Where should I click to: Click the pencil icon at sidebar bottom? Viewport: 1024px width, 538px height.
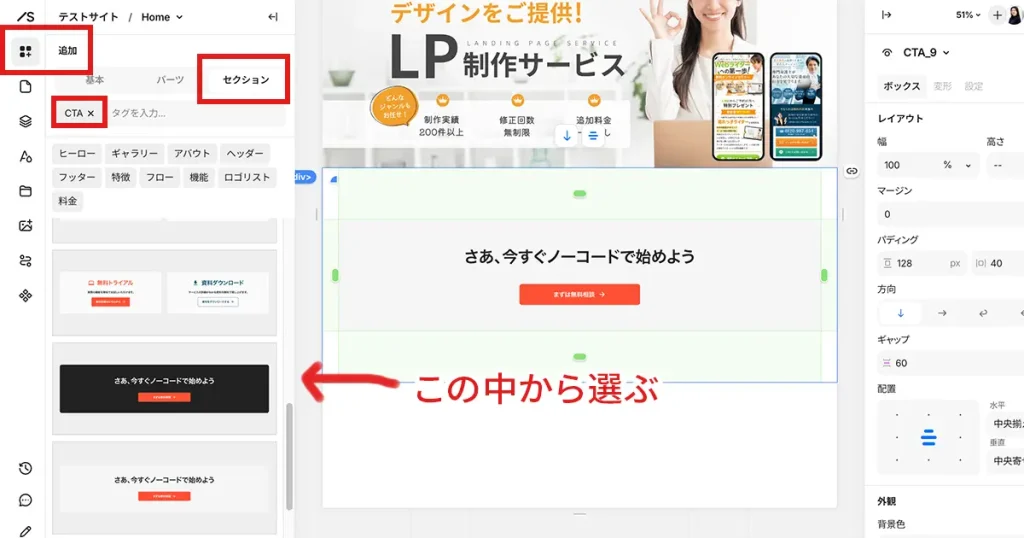25,531
